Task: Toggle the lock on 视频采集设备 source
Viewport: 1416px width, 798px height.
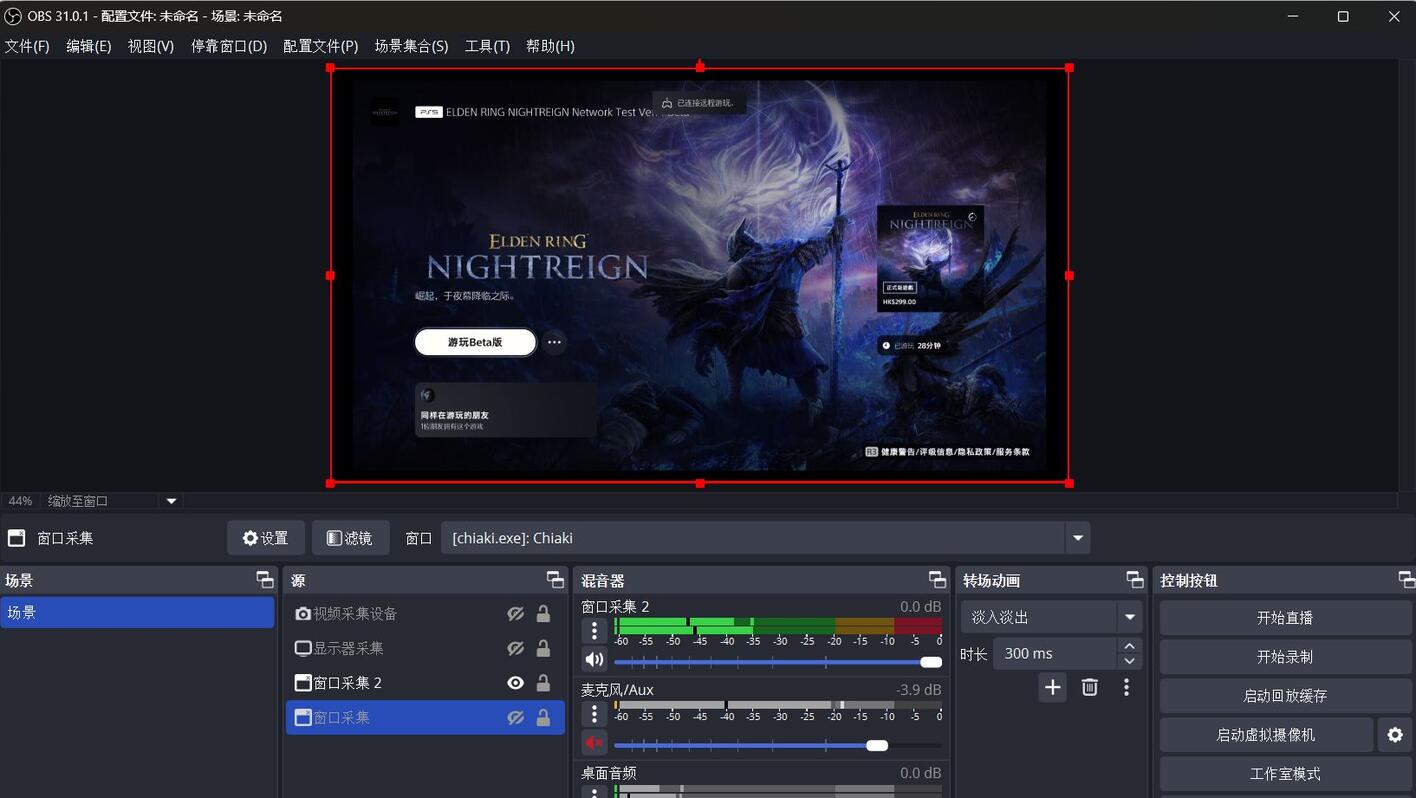Action: point(543,614)
